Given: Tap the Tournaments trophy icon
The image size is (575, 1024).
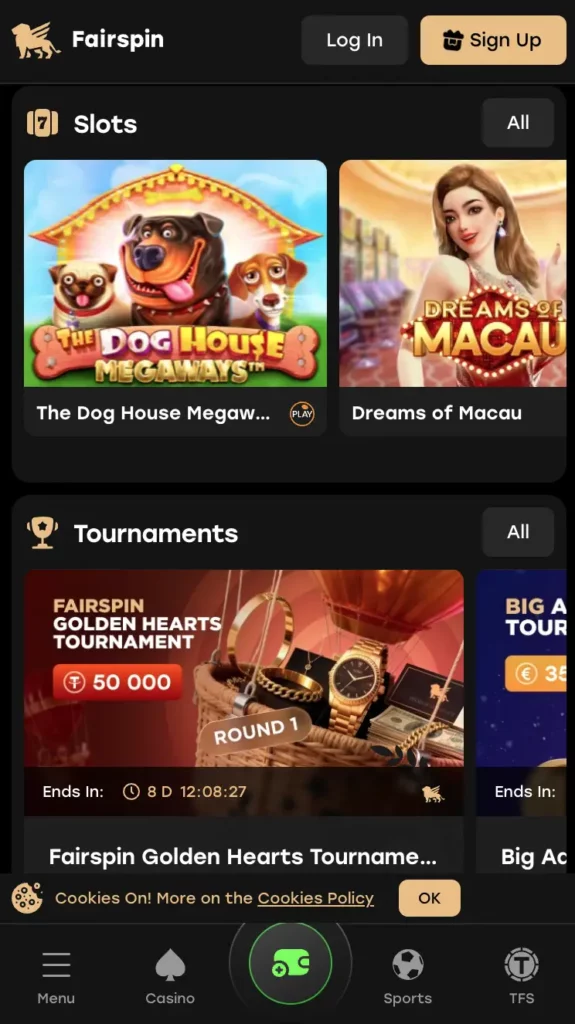Looking at the screenshot, I should pyautogui.click(x=42, y=533).
